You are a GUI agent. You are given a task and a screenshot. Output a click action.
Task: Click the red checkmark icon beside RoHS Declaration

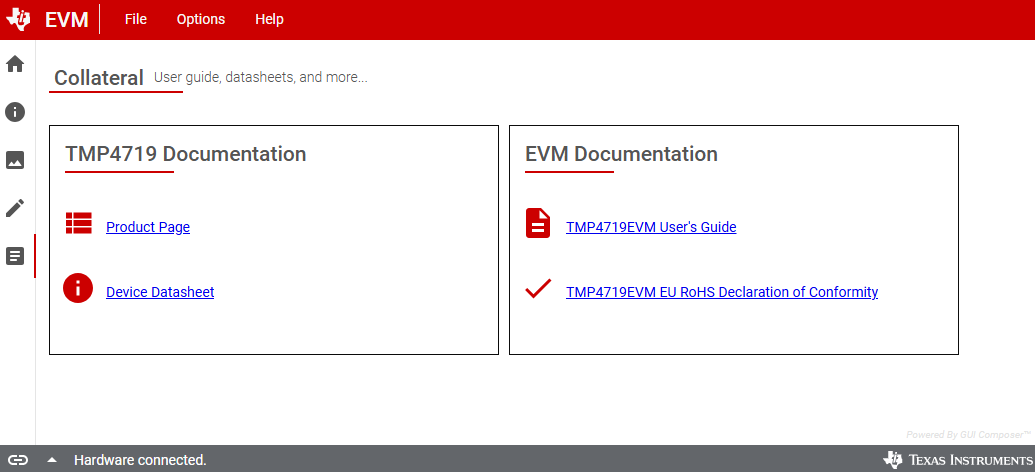pyautogui.click(x=538, y=289)
